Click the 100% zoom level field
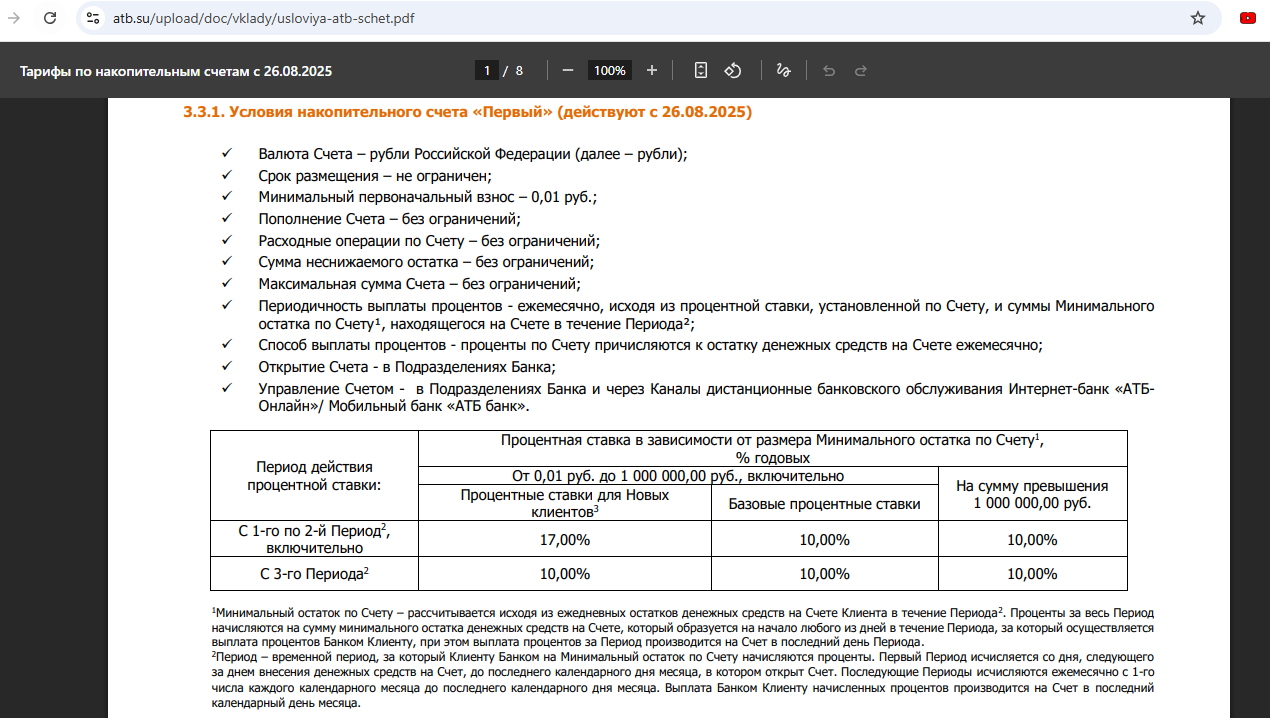This screenshot has width=1270, height=718. pos(610,70)
